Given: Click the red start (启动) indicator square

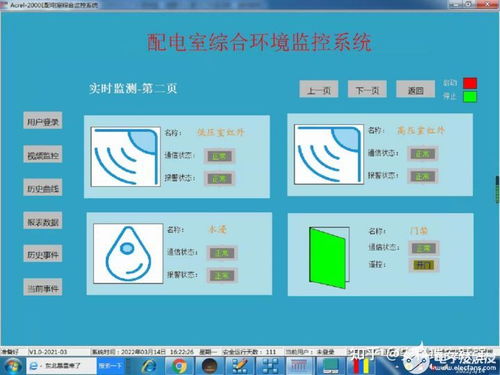Looking at the screenshot, I should click(x=470, y=83).
